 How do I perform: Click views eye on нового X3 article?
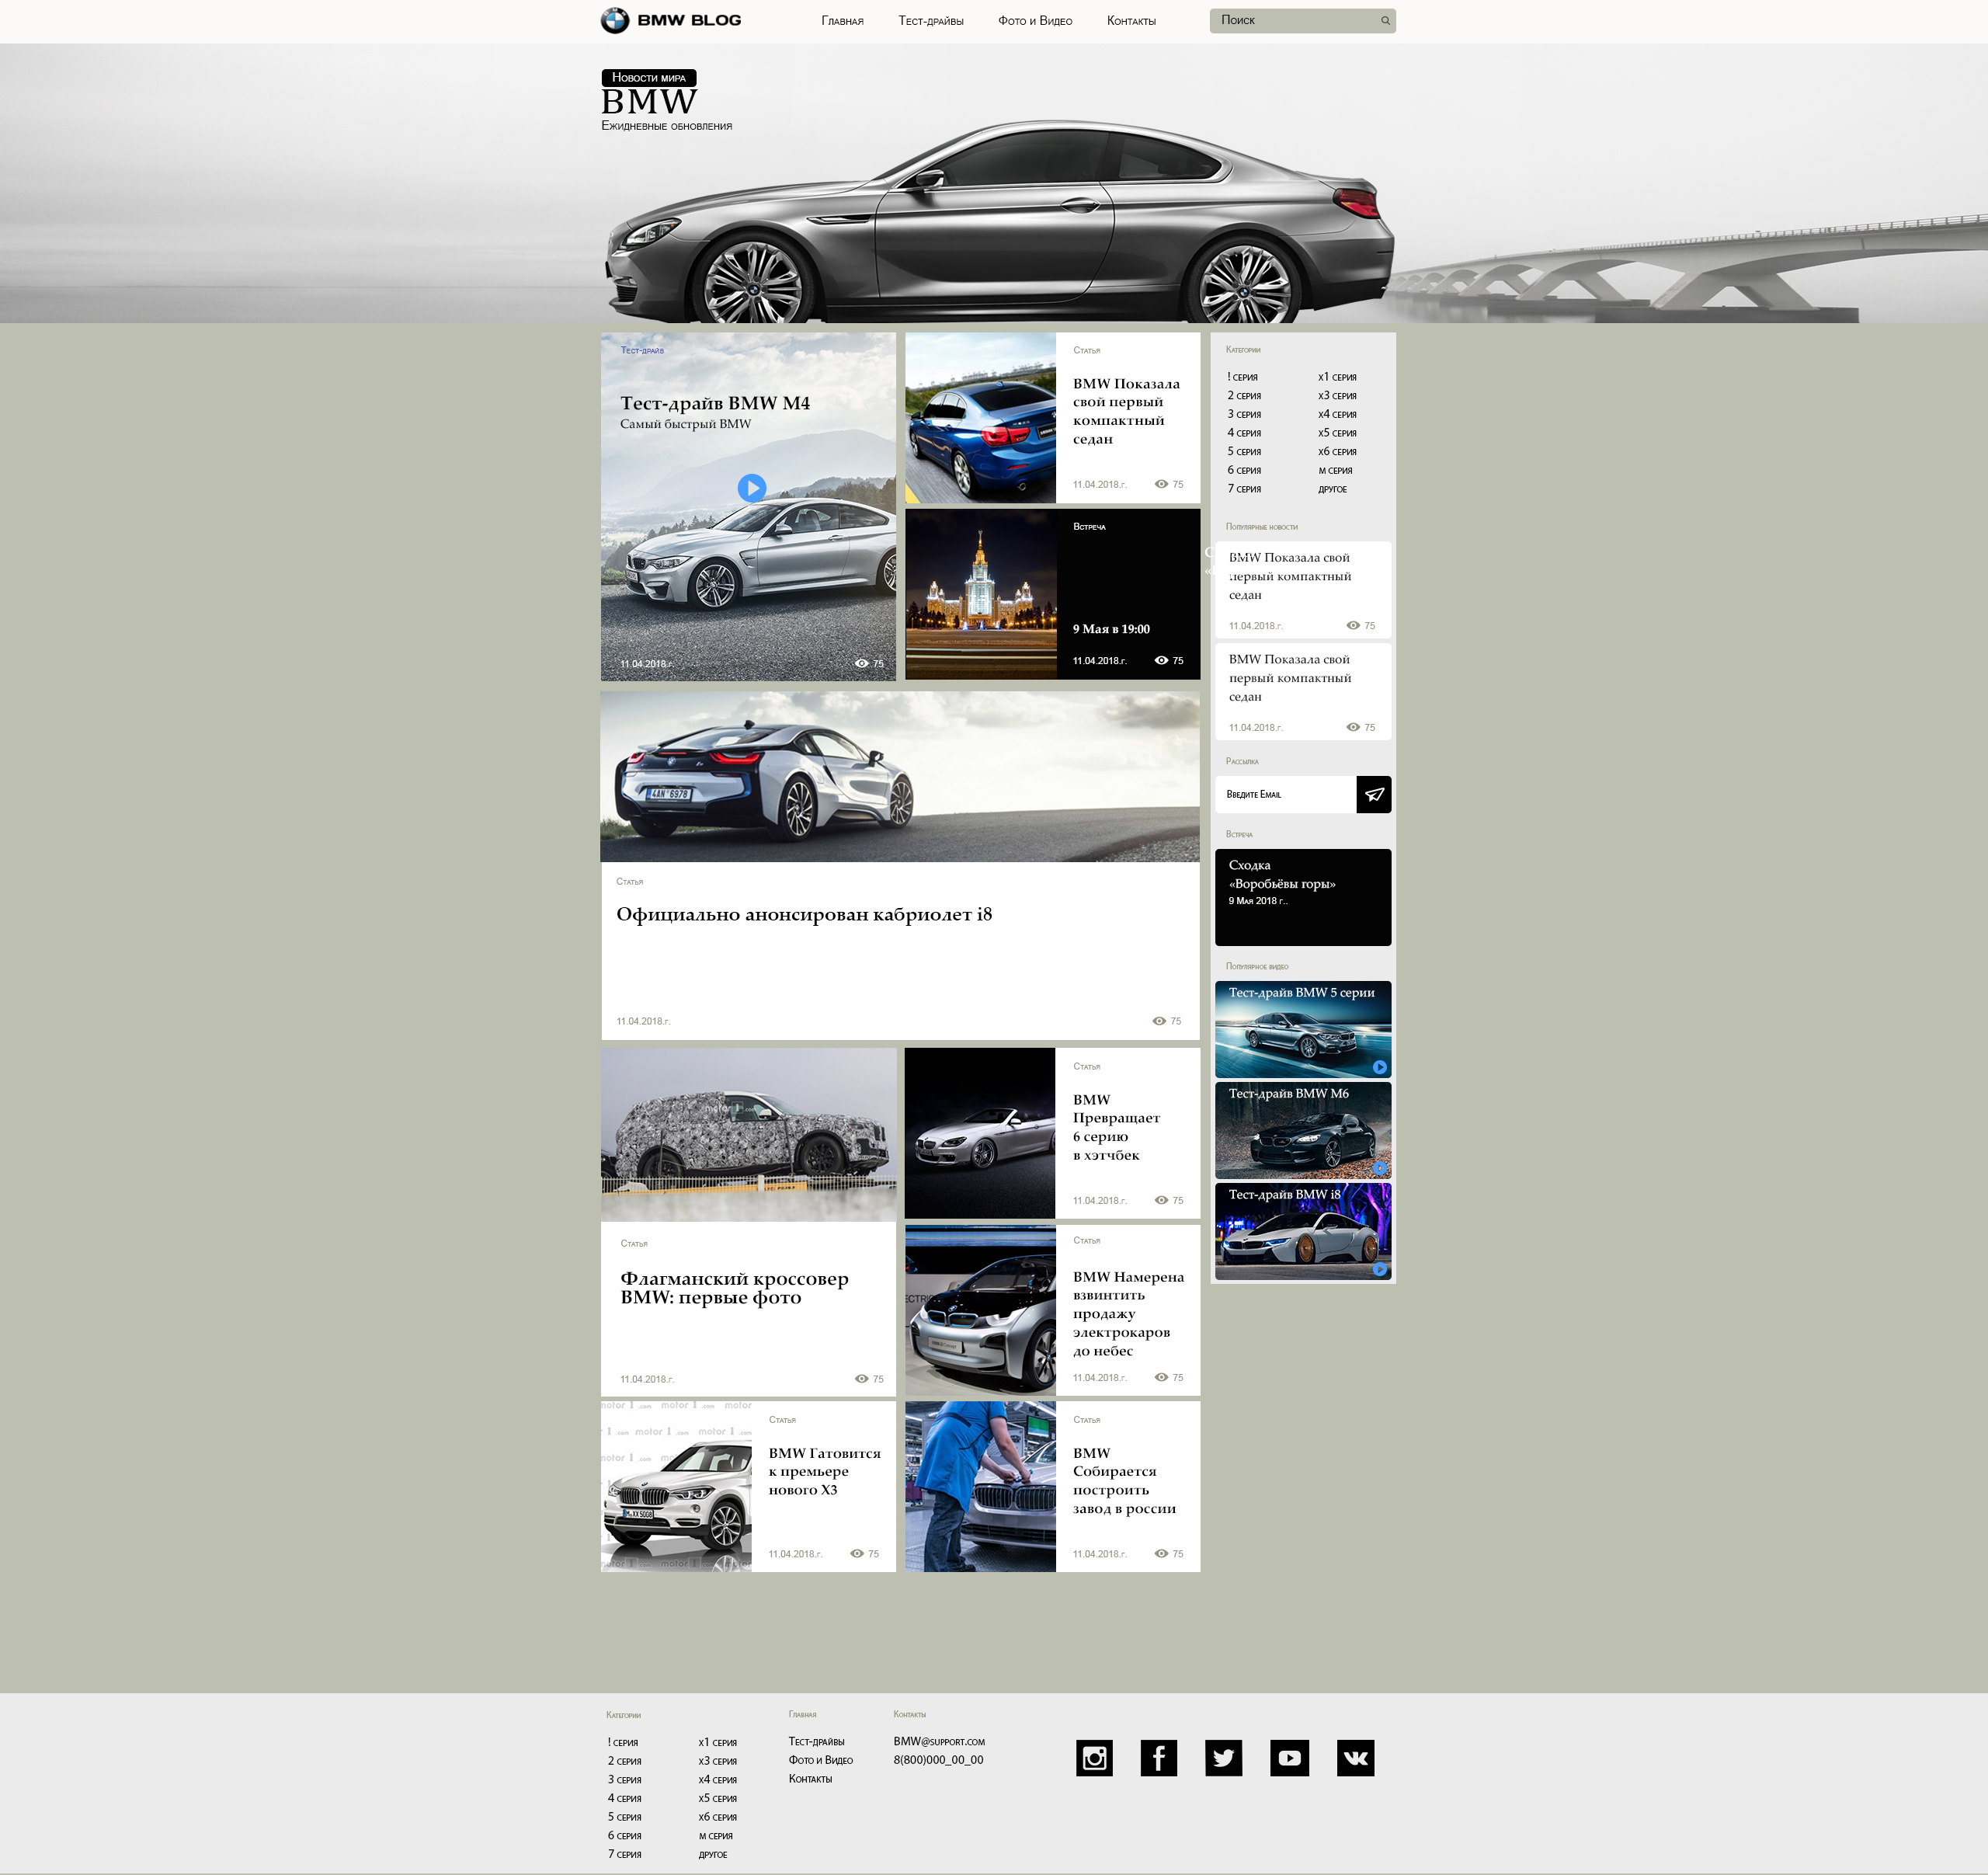pyautogui.click(x=857, y=1554)
